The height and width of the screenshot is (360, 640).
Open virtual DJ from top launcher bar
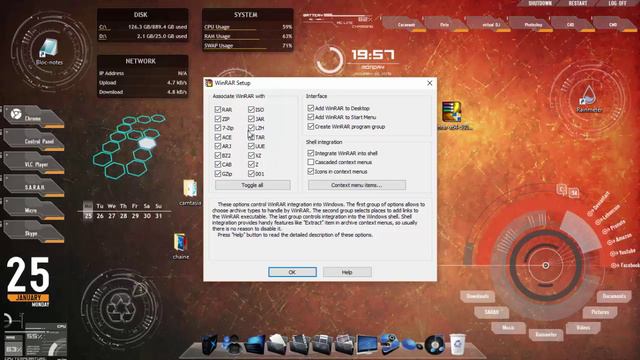[x=491, y=24]
